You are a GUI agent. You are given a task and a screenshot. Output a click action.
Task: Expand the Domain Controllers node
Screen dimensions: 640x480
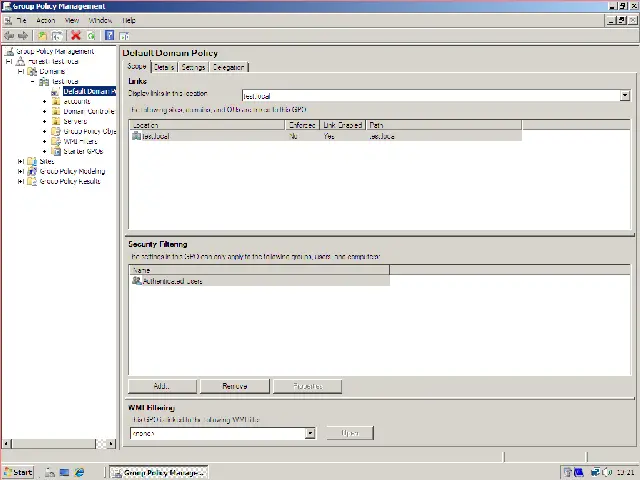pyautogui.click(x=44, y=111)
